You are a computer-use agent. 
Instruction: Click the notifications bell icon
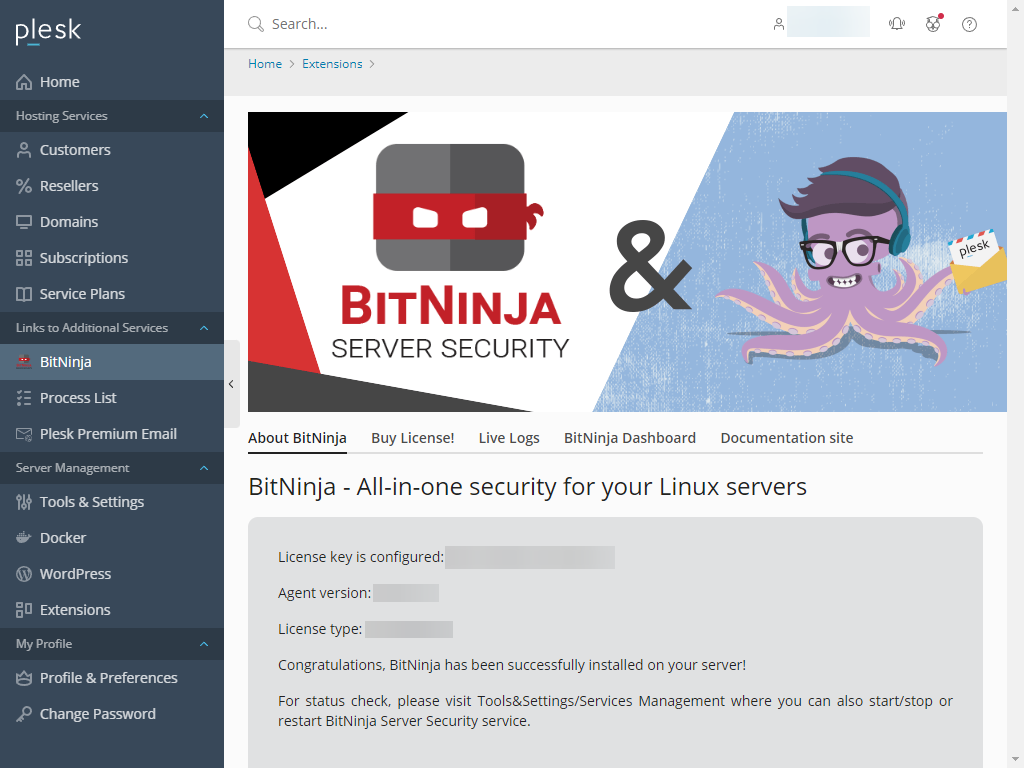pos(897,23)
